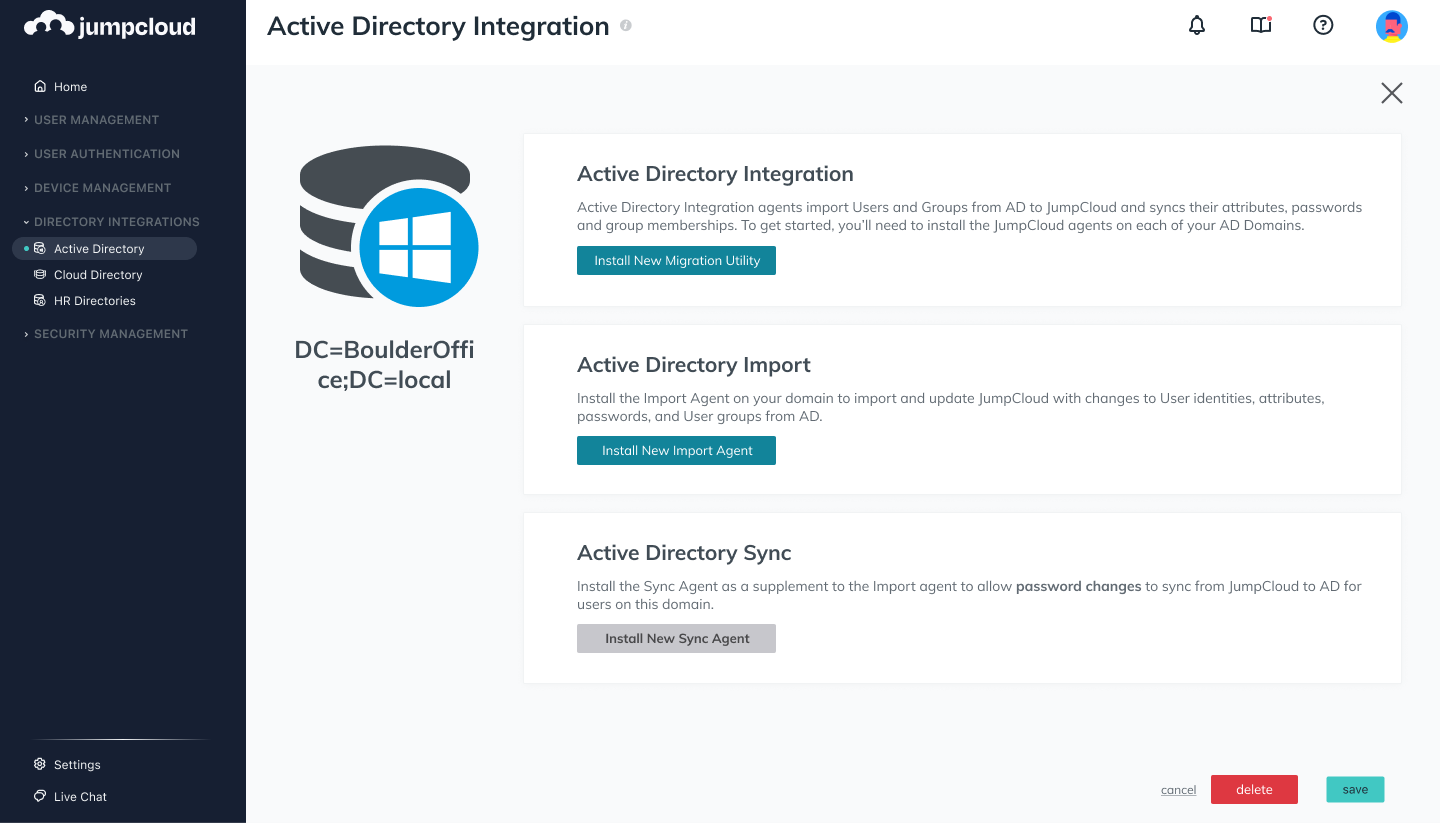Open the notifications bell icon

(1196, 25)
